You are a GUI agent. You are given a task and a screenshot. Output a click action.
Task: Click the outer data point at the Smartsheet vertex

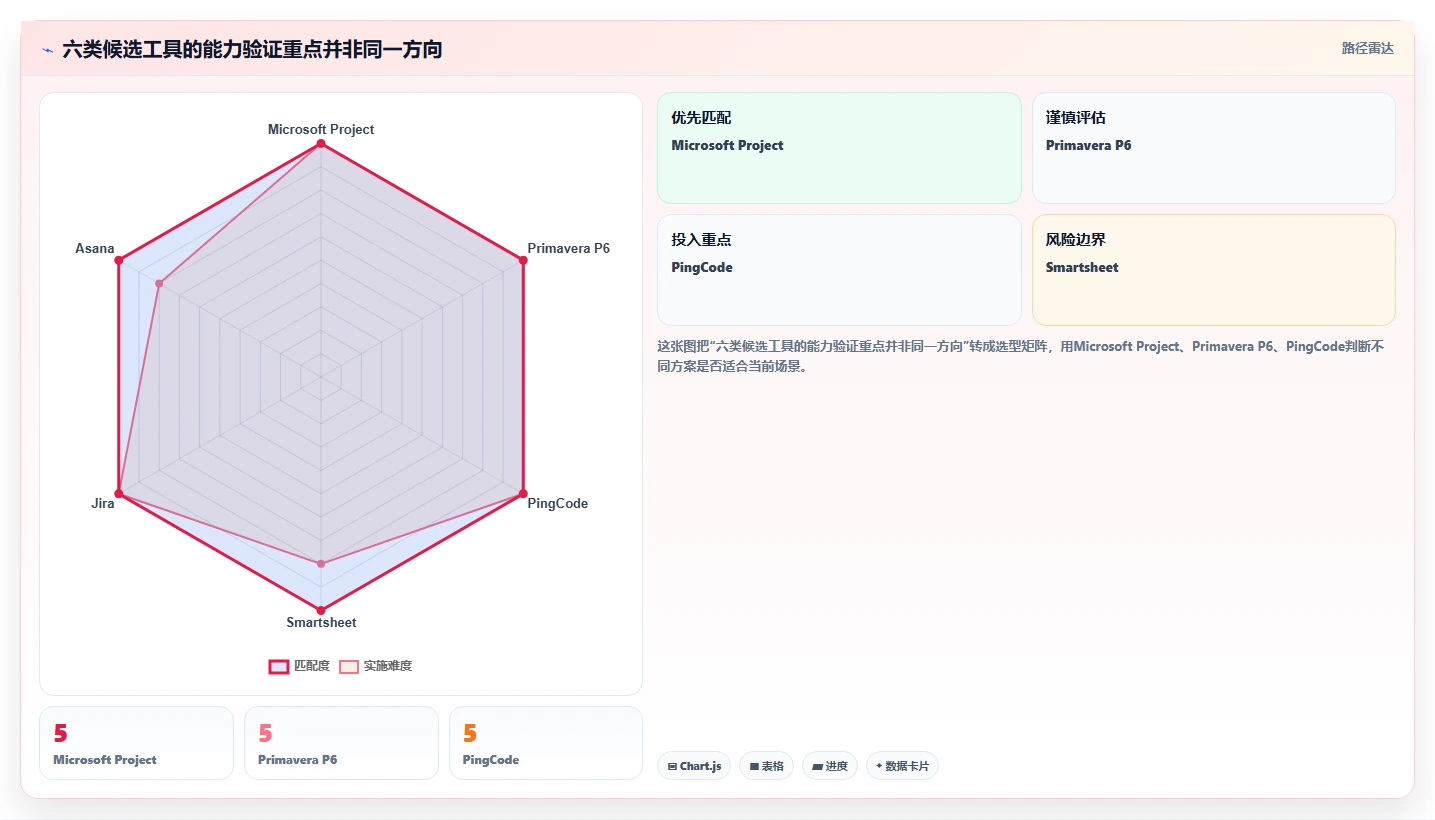321,610
